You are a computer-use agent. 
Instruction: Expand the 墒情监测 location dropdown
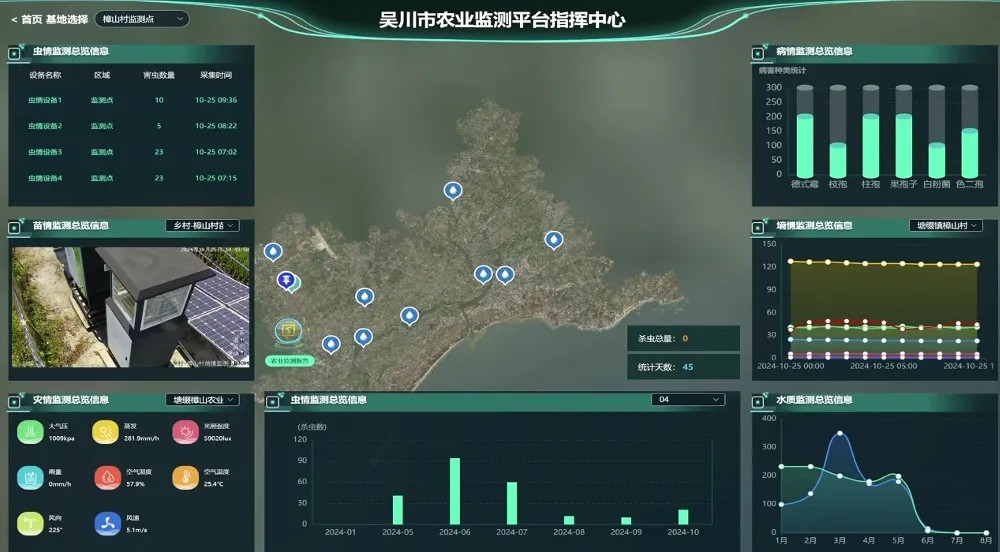(946, 226)
